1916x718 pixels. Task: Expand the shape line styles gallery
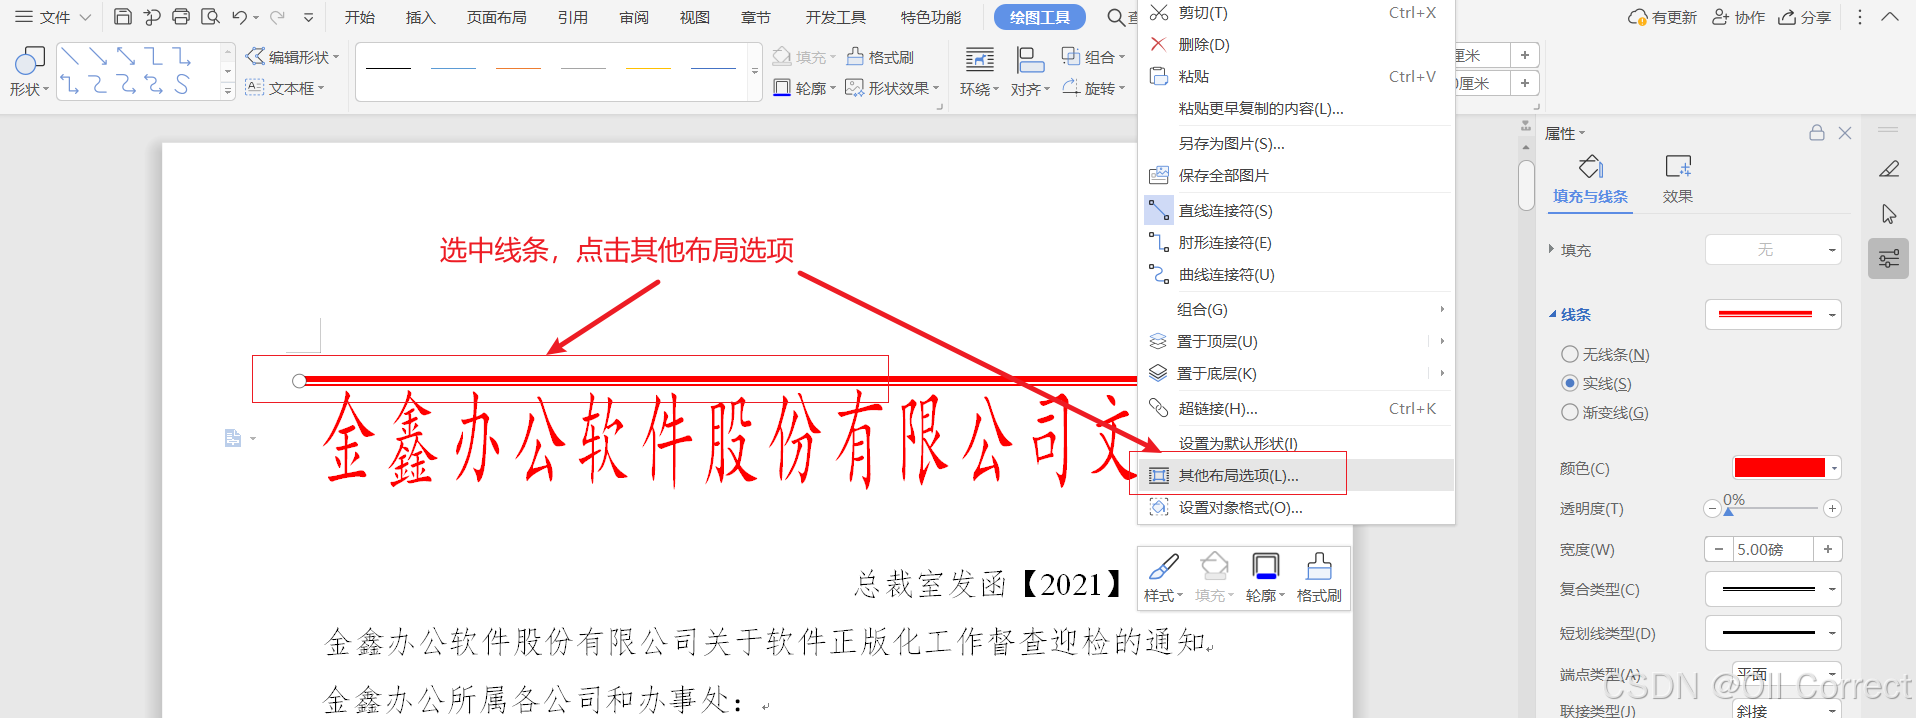pyautogui.click(x=754, y=72)
